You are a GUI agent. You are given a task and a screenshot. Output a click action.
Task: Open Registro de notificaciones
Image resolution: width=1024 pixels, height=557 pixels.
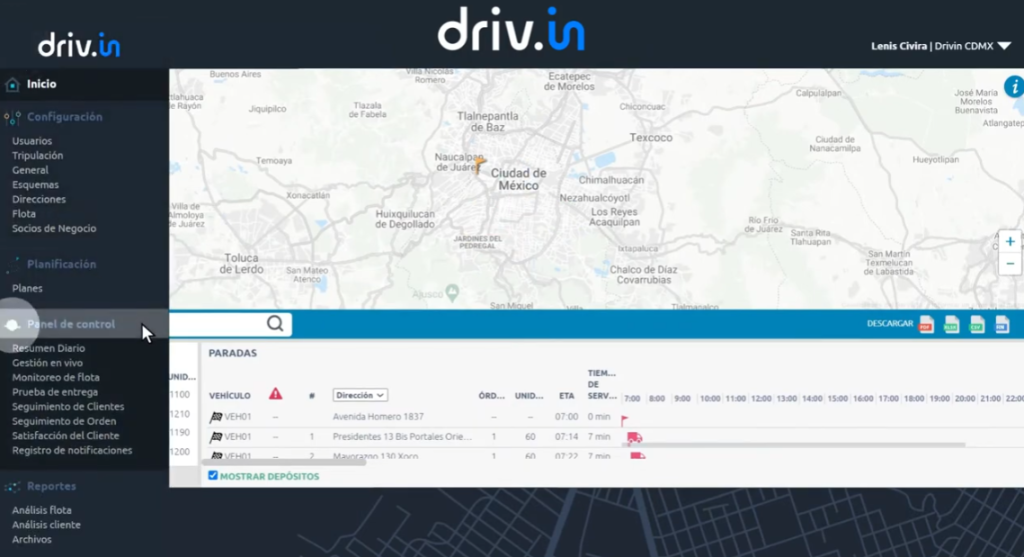pos(72,451)
